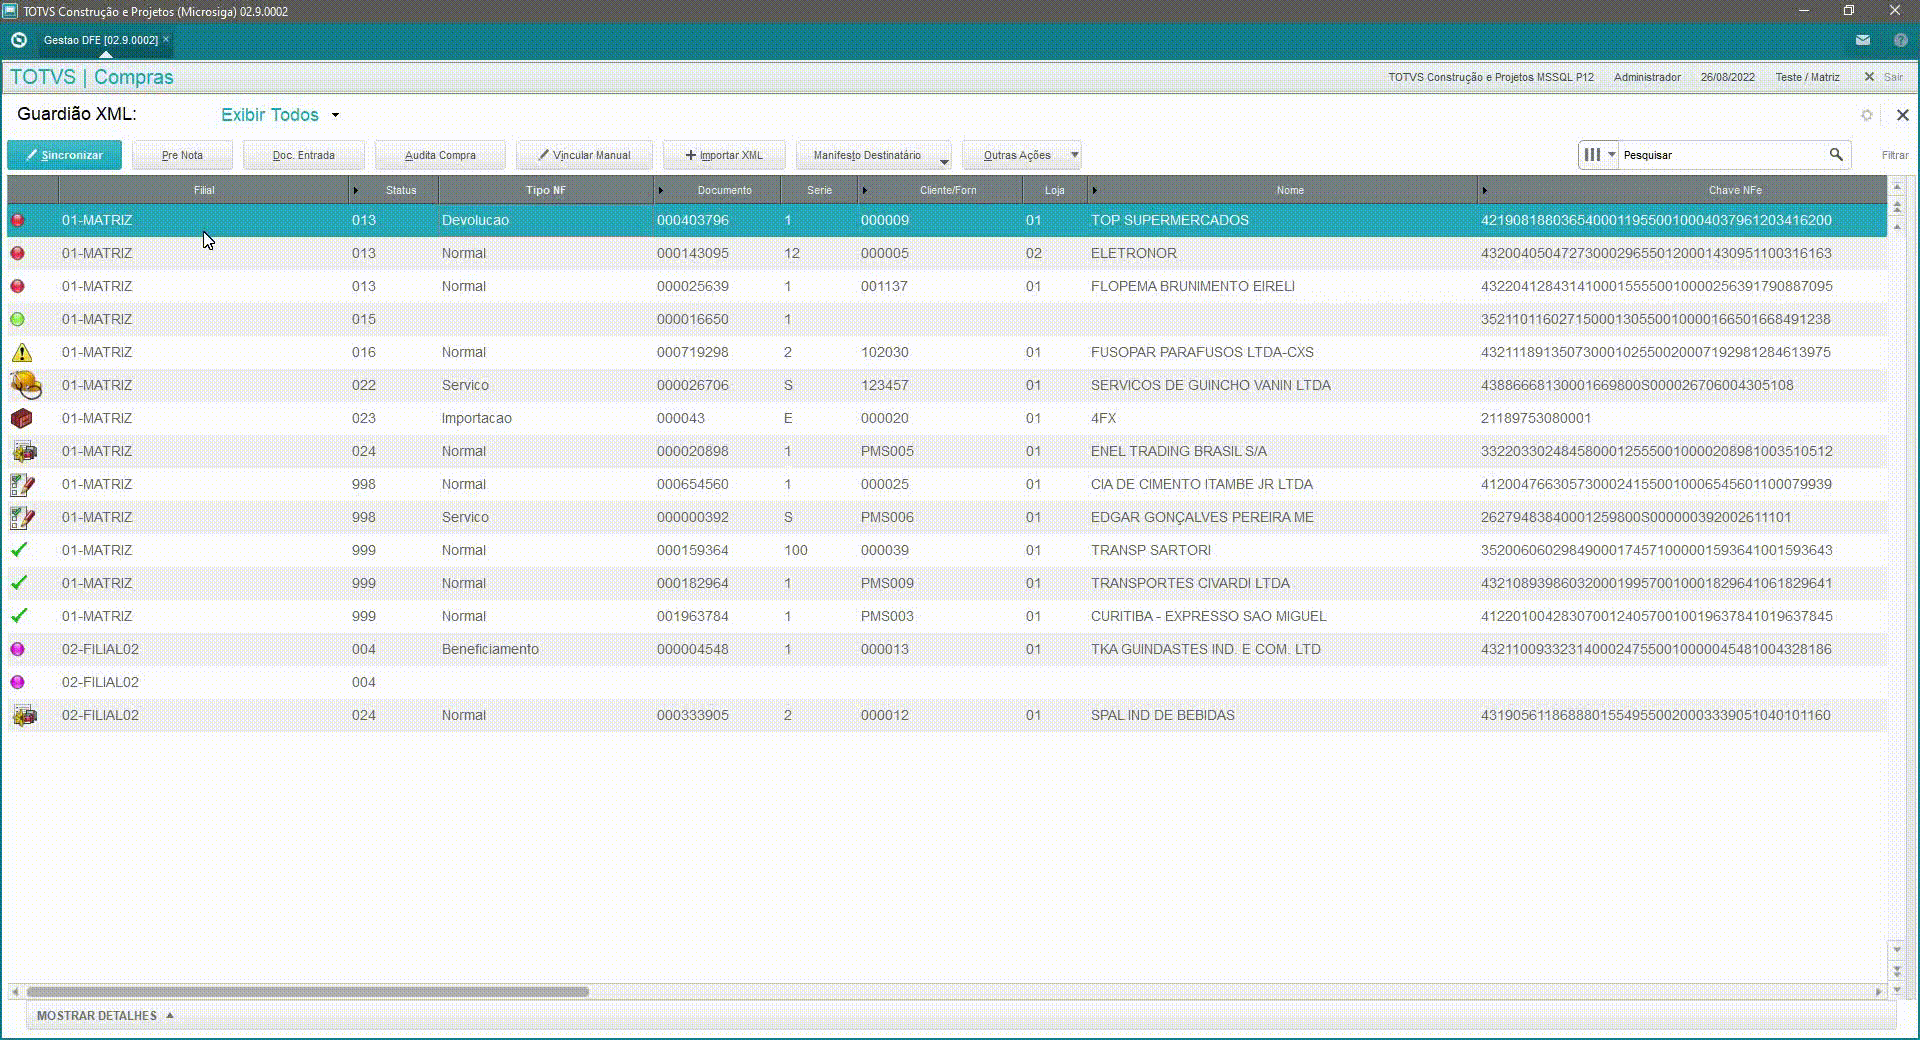The image size is (1920, 1040).
Task: Focus the Pesquisar search field
Action: click(x=1722, y=155)
